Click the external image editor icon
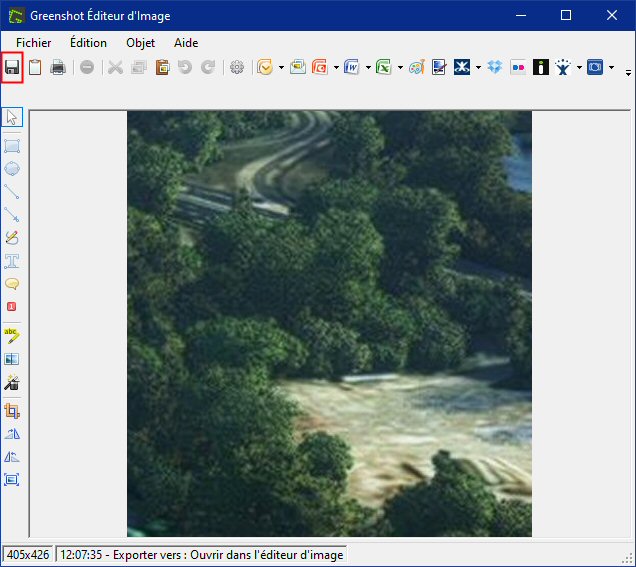The height and width of the screenshot is (567, 636). (439, 67)
